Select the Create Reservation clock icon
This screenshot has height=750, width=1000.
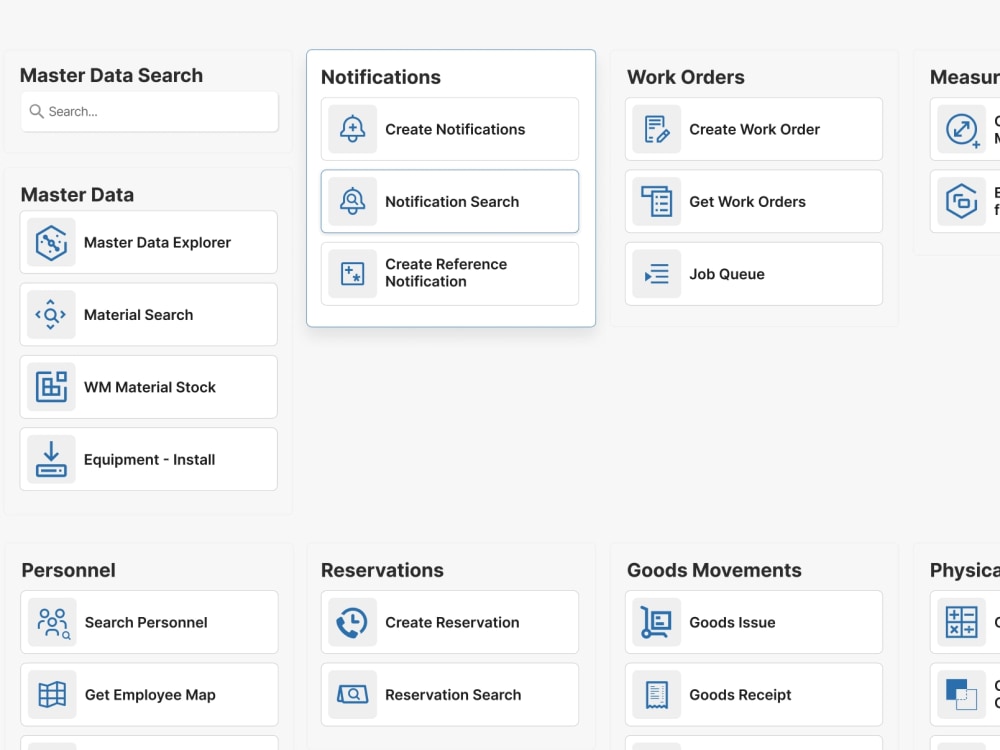[352, 622]
